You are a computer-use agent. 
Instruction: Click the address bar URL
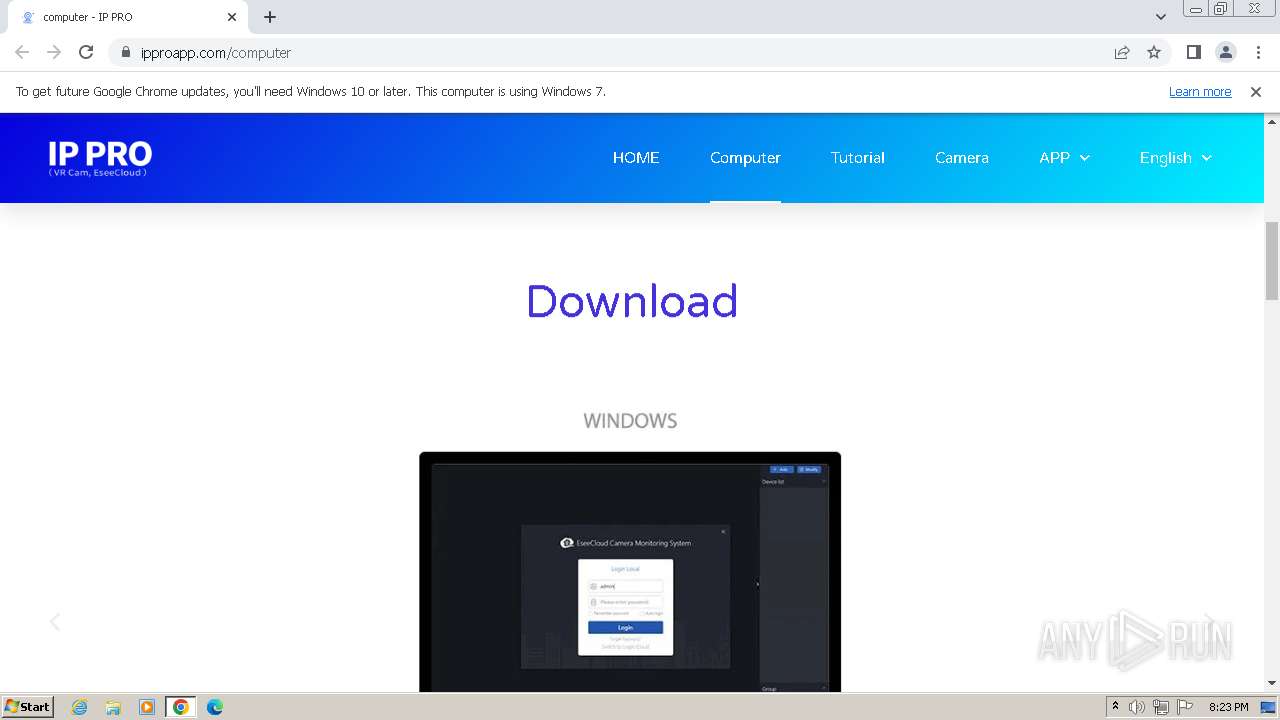pos(216,53)
